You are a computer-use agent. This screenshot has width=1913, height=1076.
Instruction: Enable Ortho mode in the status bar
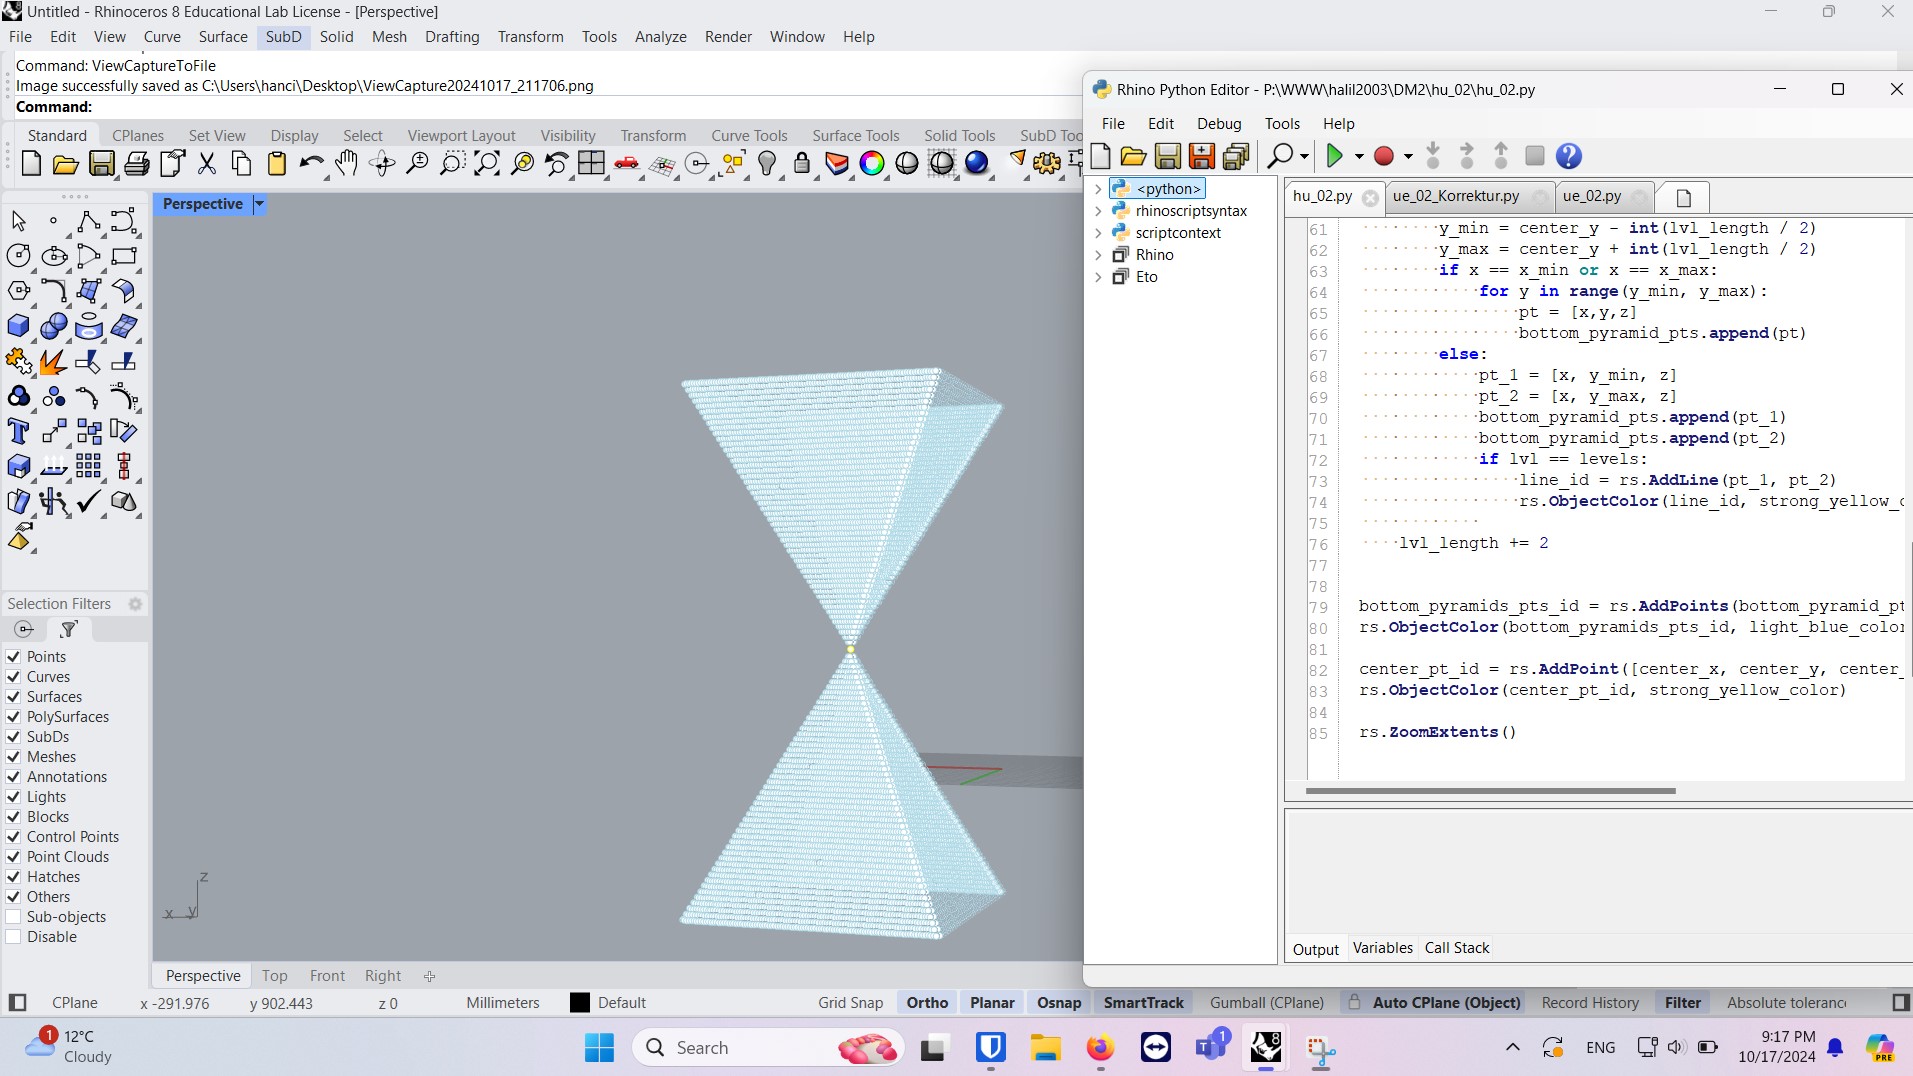tap(926, 1002)
